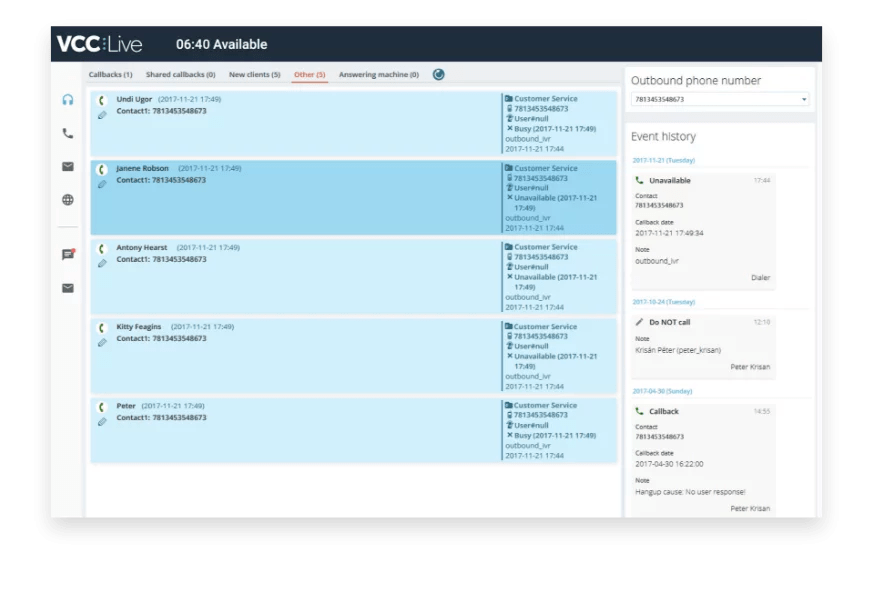The height and width of the screenshot is (601, 873).
Task: Open the envelope messages icon in sidebar
Action: [68, 167]
